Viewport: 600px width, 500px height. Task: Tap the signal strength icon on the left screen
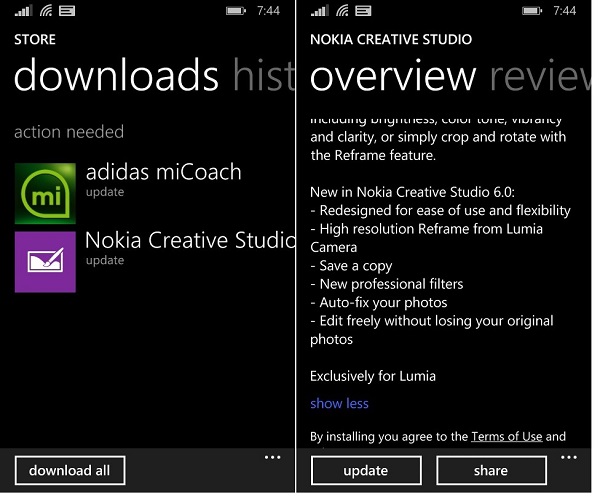(23, 11)
